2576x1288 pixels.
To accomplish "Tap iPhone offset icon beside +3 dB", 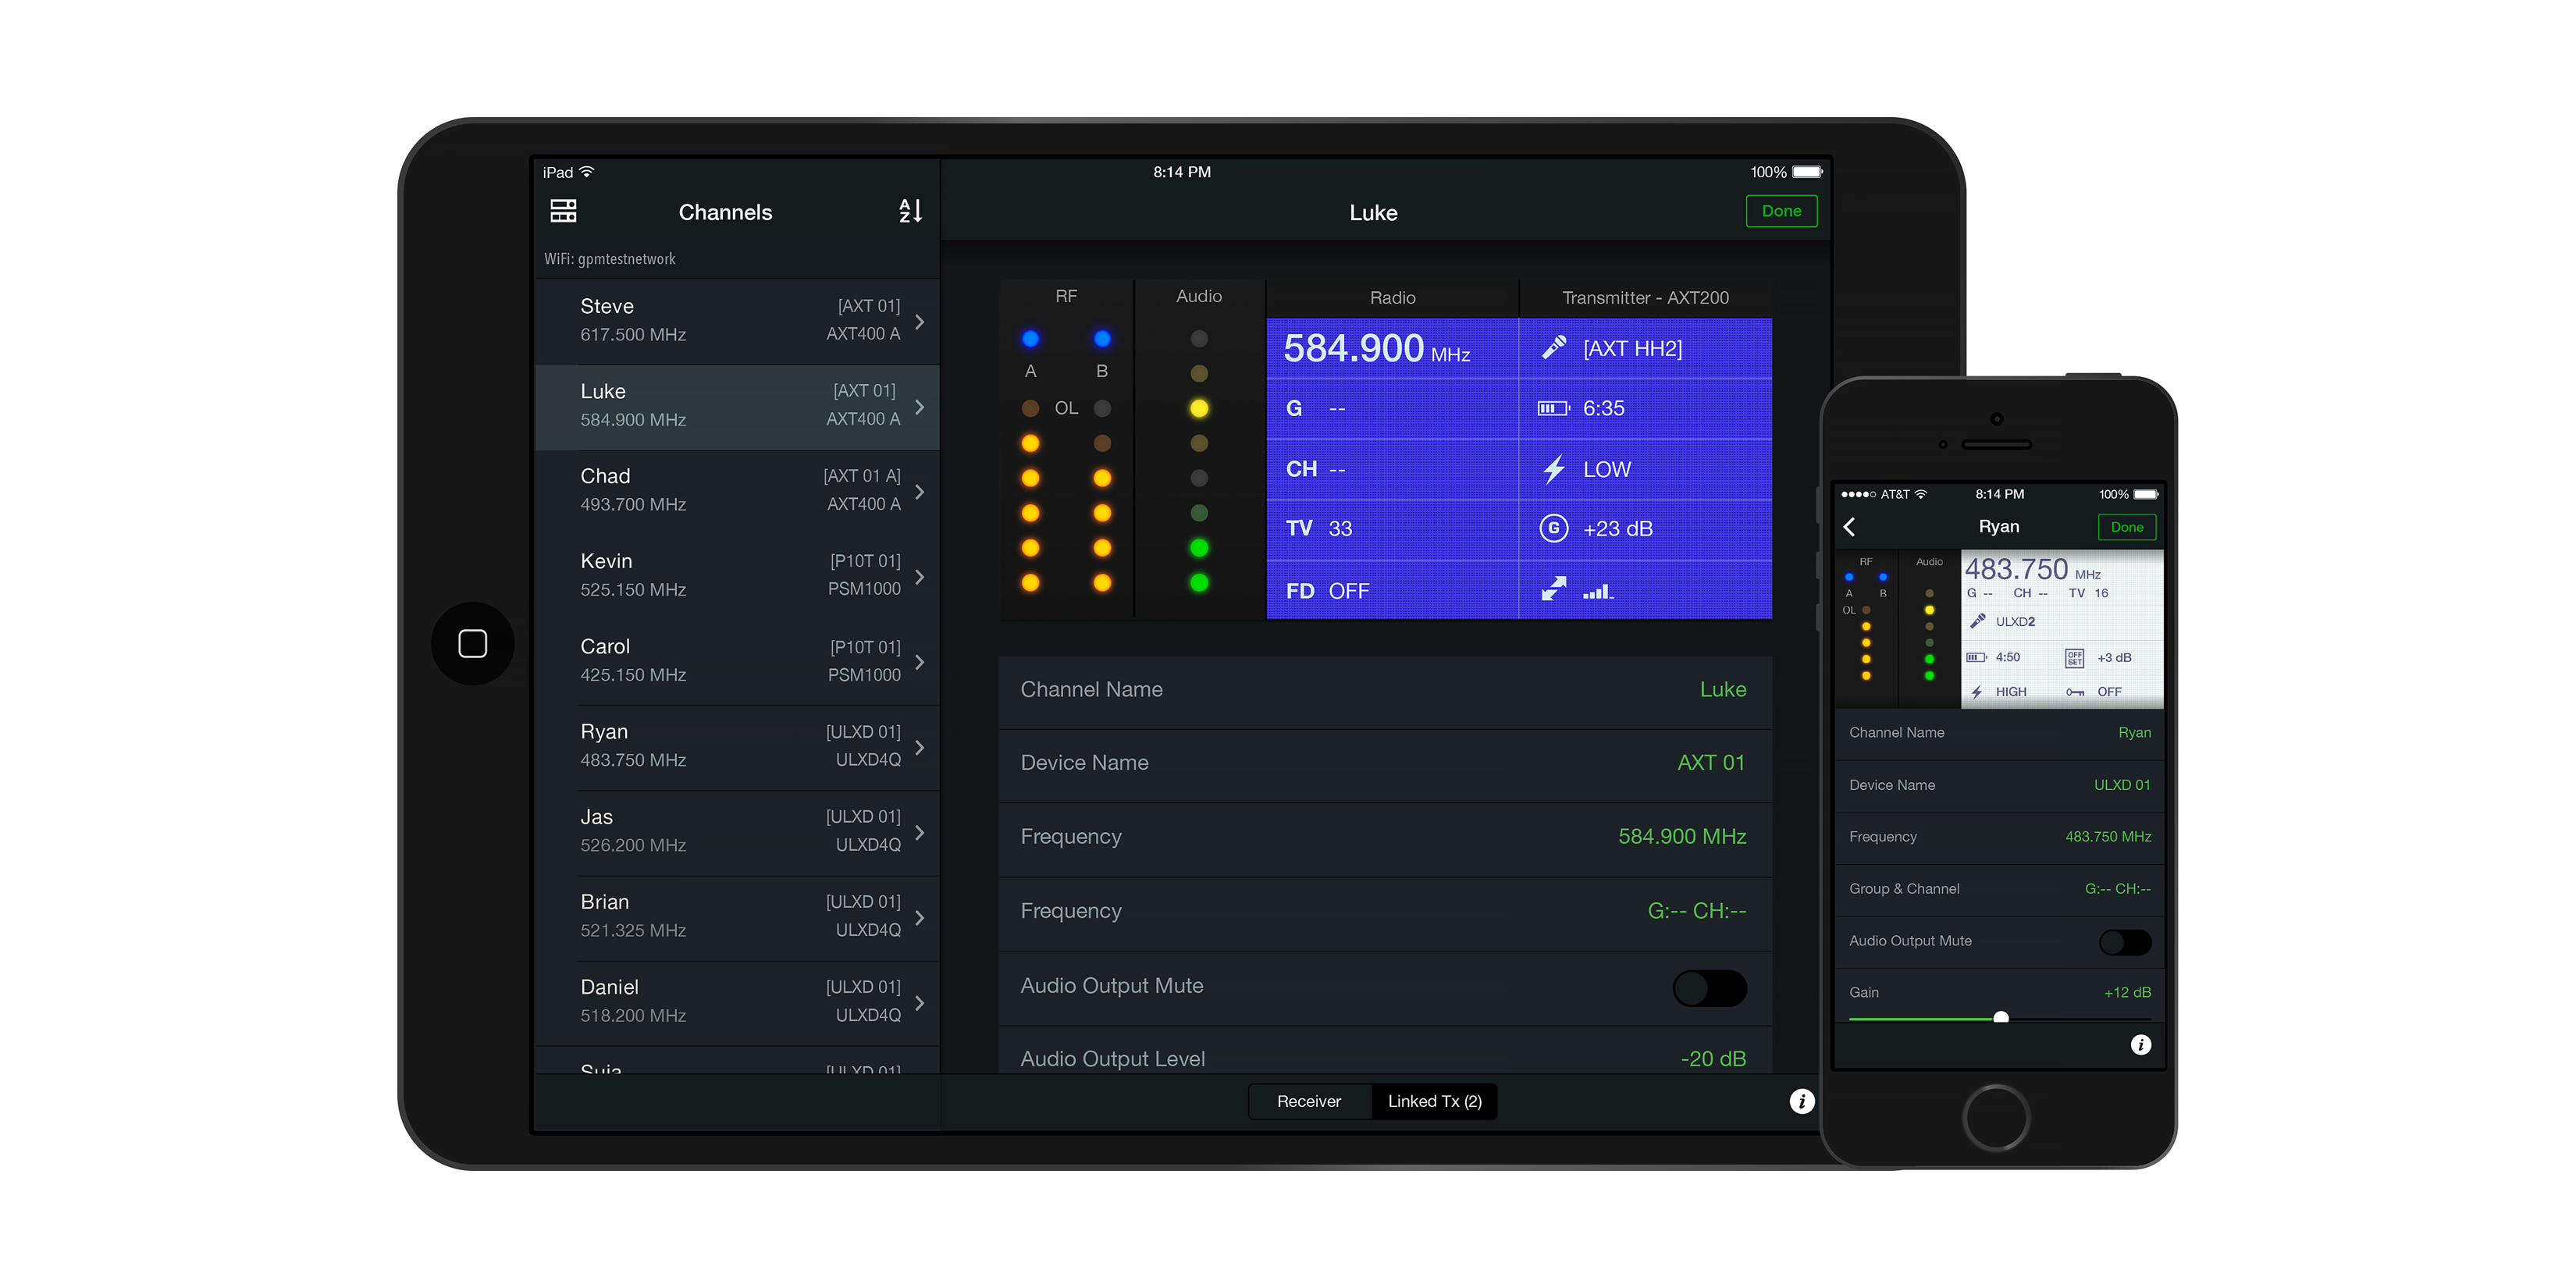I will pyautogui.click(x=2075, y=657).
